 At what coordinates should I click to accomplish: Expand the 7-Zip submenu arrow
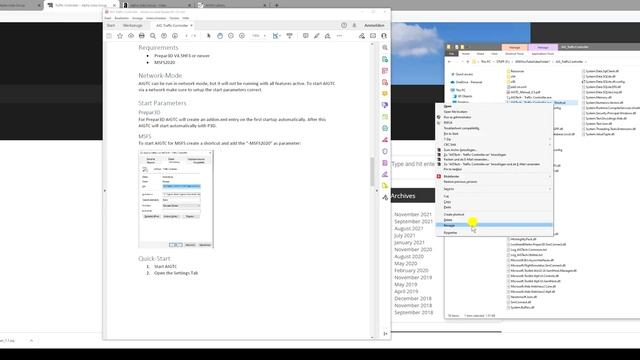(x=550, y=139)
